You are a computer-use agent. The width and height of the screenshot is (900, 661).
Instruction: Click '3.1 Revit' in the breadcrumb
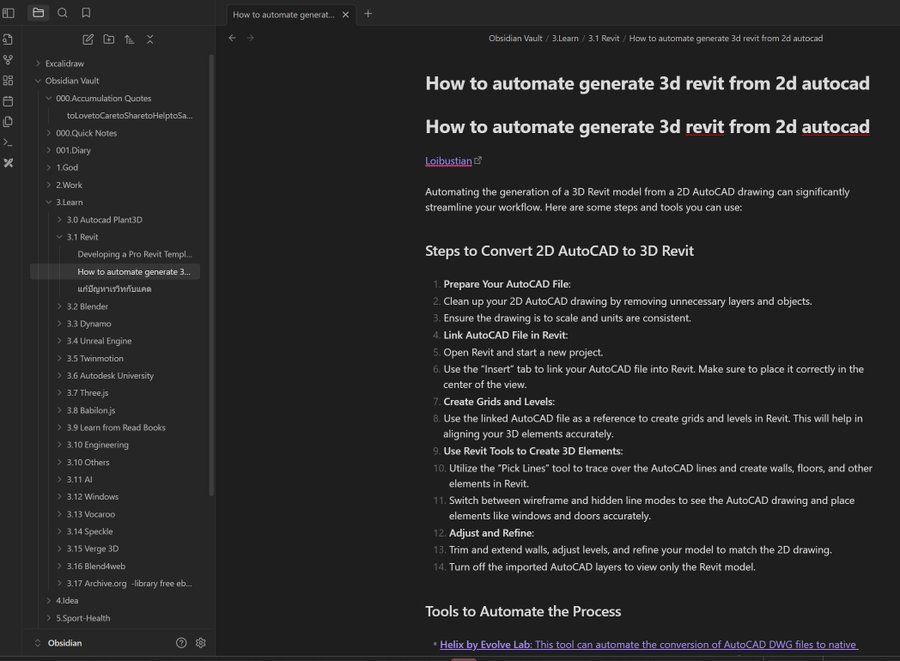point(603,38)
